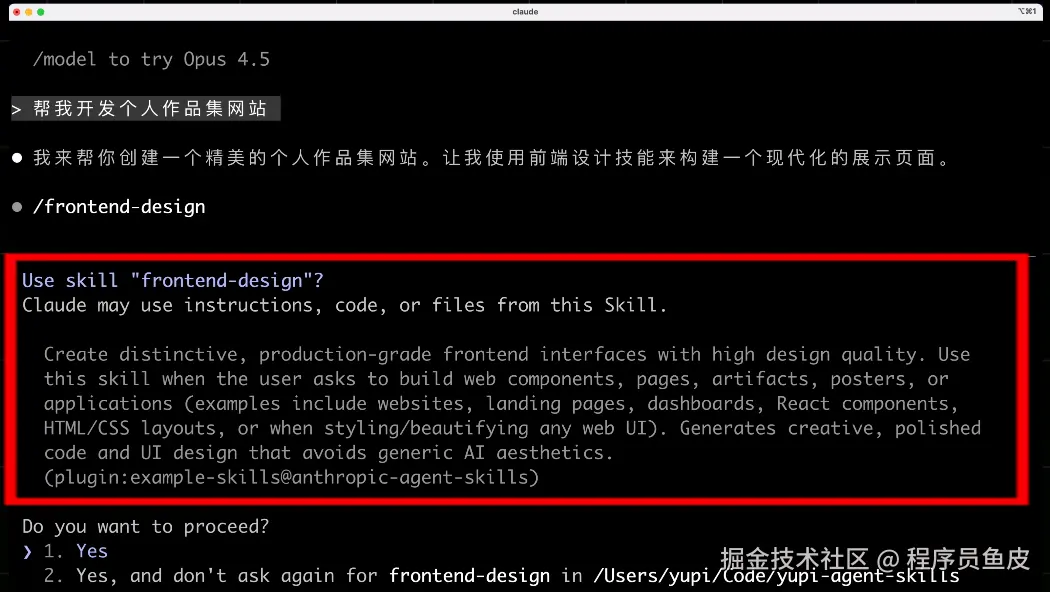Screen dimensions: 1050x592
Task: Click the "HTML/CSS layouts" description line
Action: click(512, 429)
